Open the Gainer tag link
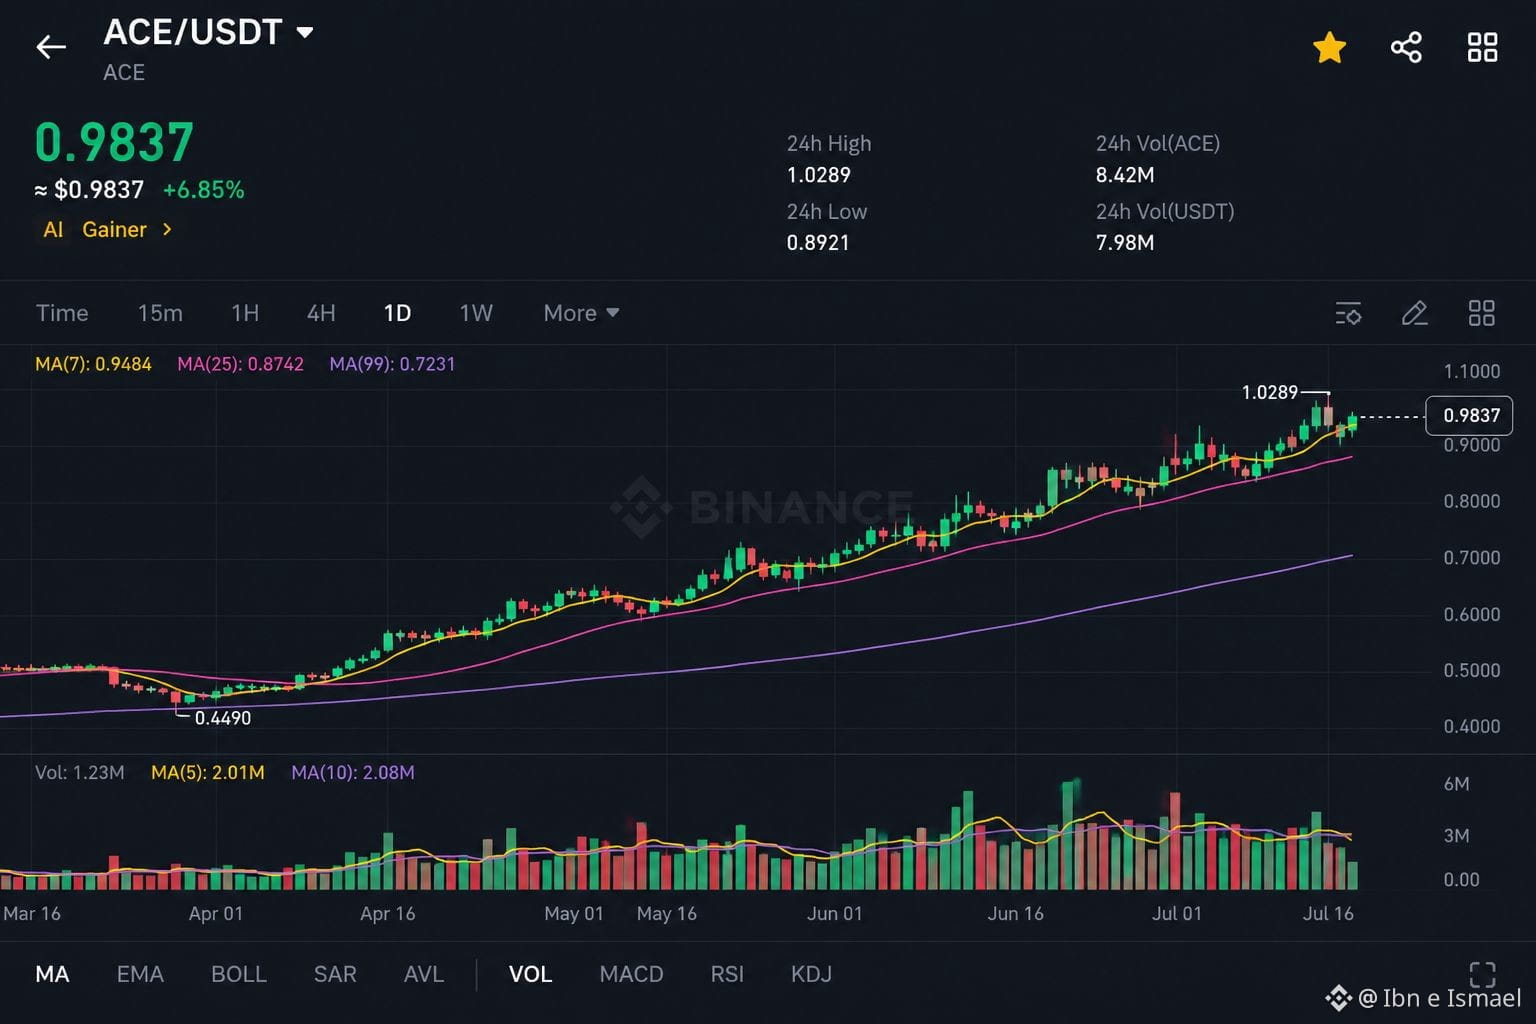 click(x=114, y=230)
